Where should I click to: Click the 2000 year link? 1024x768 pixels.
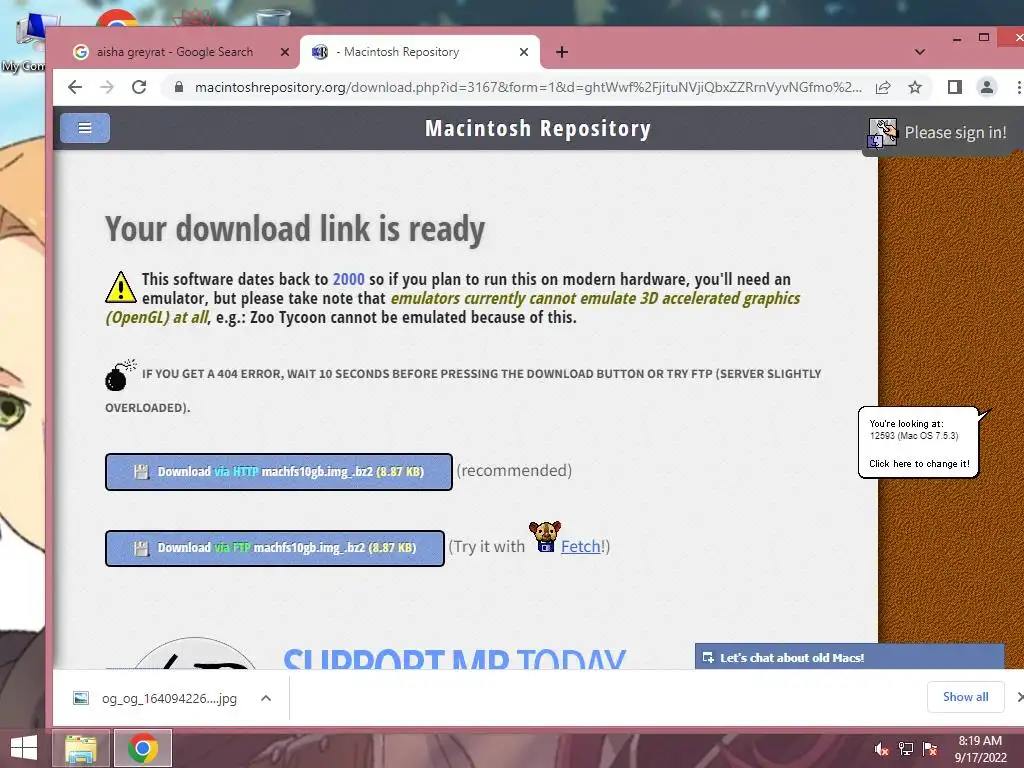349,280
